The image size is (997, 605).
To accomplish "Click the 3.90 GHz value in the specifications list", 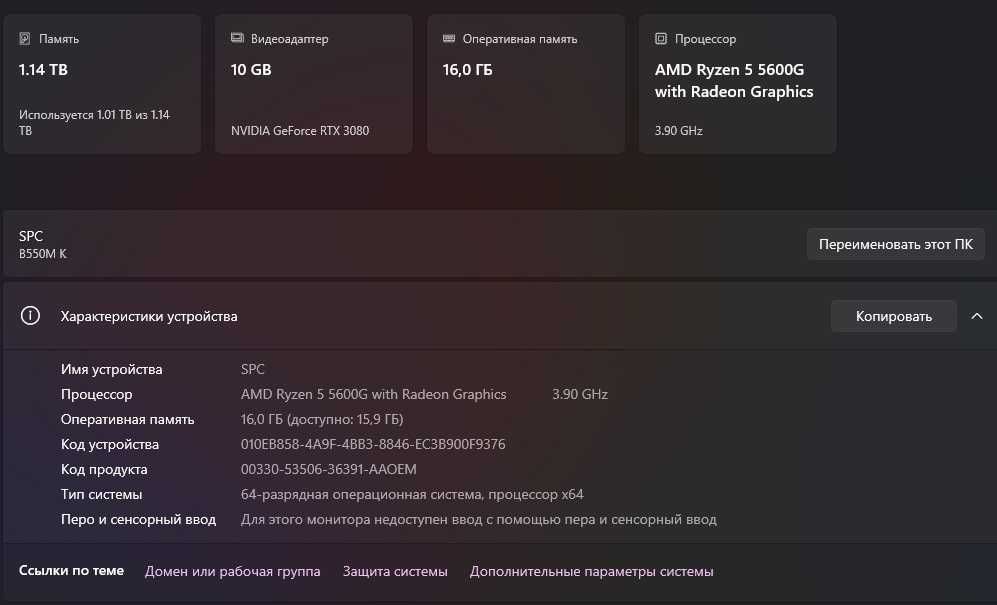I will click(x=580, y=394).
